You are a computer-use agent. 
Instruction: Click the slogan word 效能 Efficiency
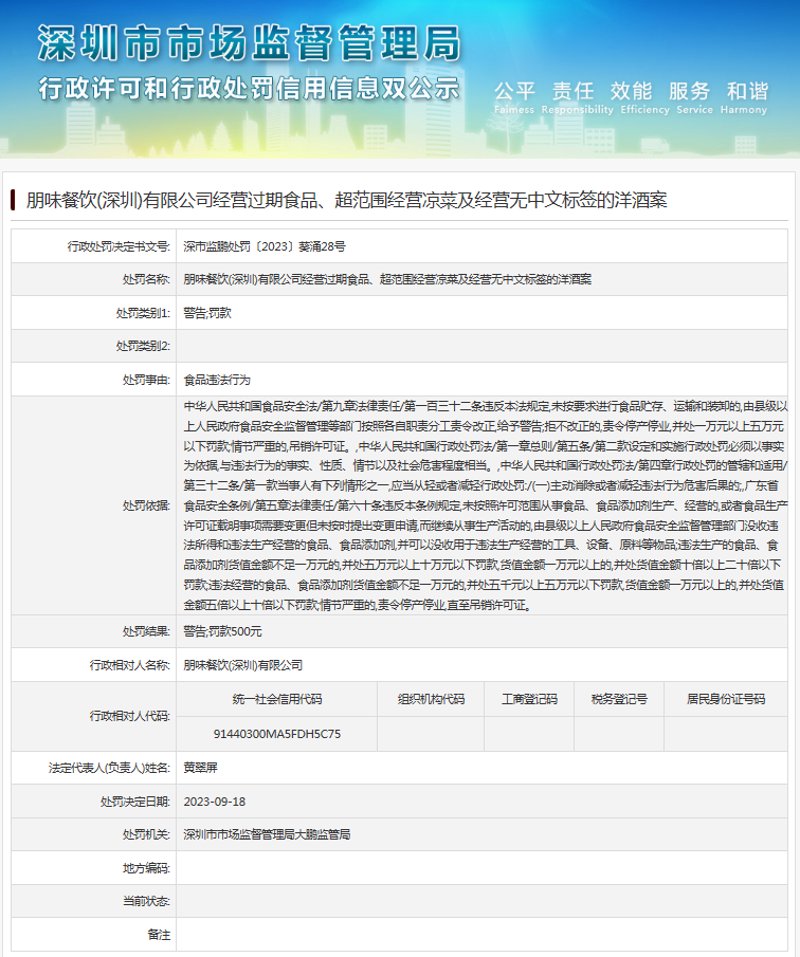(x=644, y=98)
